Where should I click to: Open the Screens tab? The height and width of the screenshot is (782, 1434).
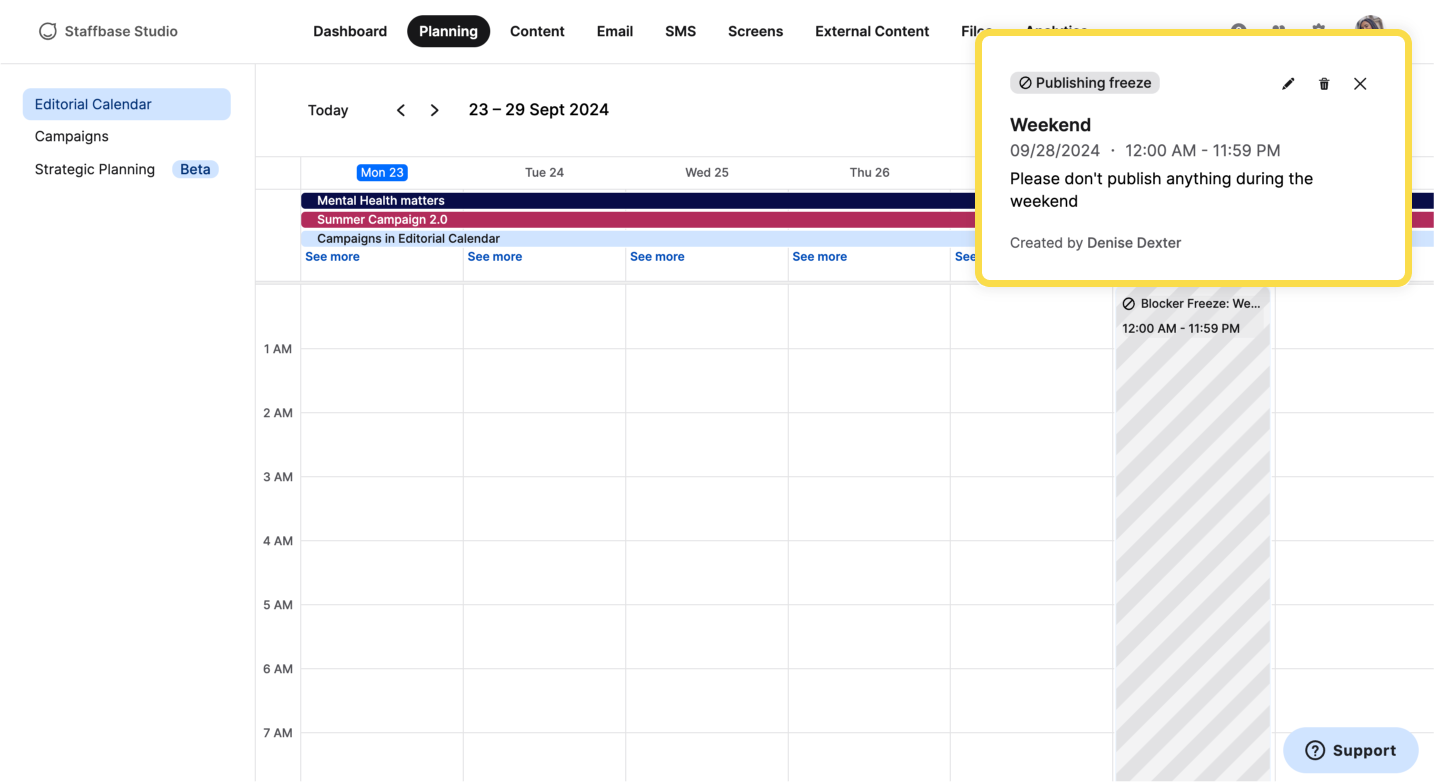pos(755,31)
